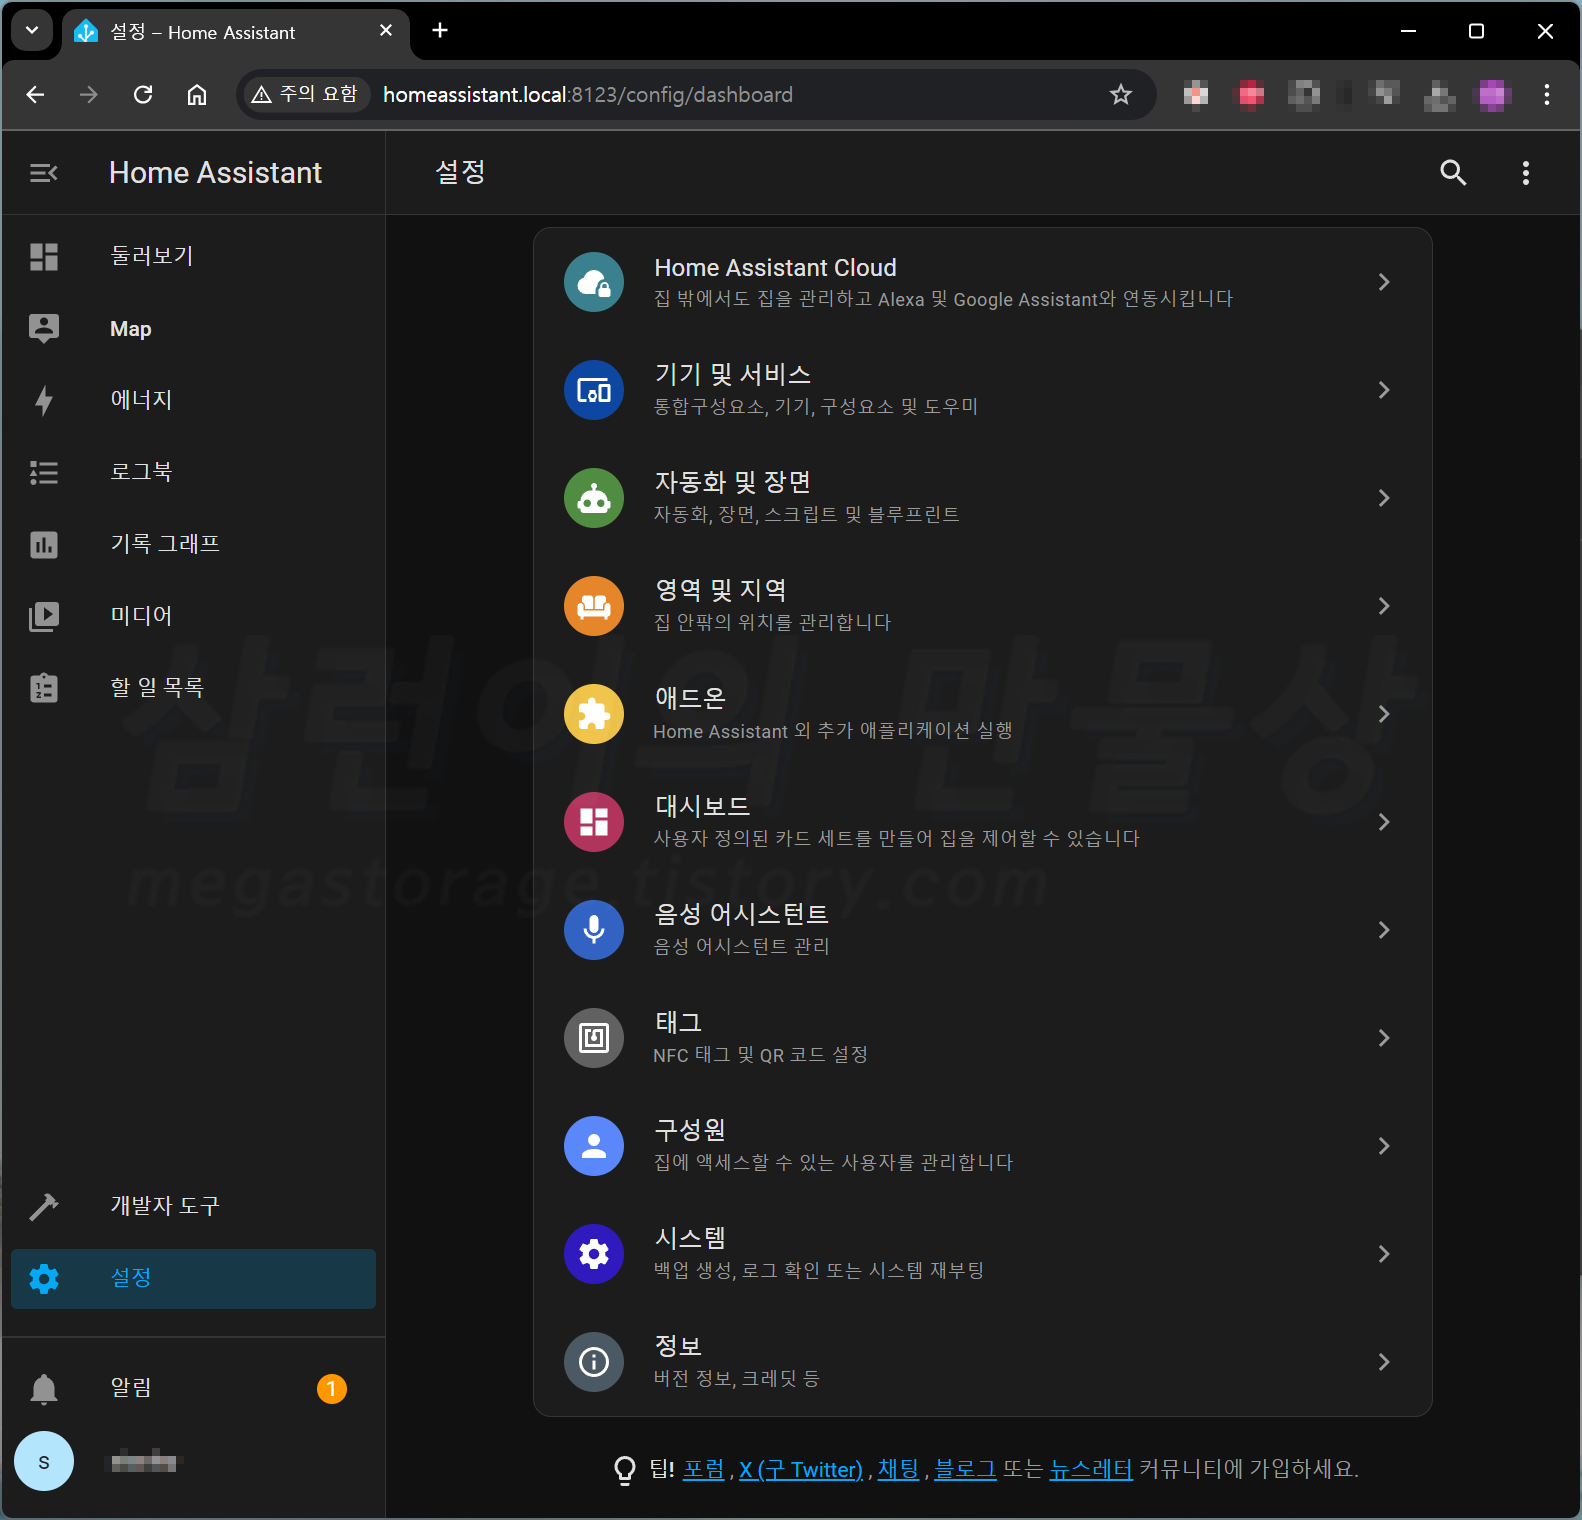This screenshot has height=1520, width=1582.
Task: Select the Map sidebar menu item
Action: tap(193, 329)
